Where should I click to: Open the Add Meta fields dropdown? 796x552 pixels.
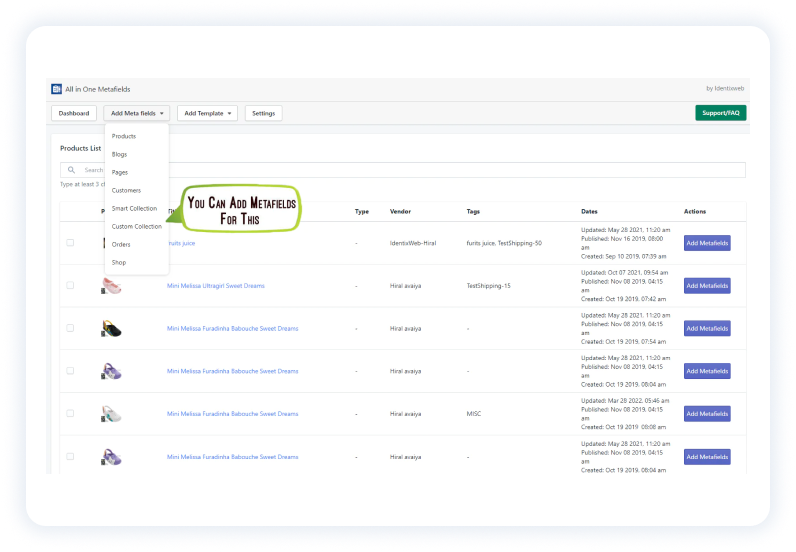point(138,113)
